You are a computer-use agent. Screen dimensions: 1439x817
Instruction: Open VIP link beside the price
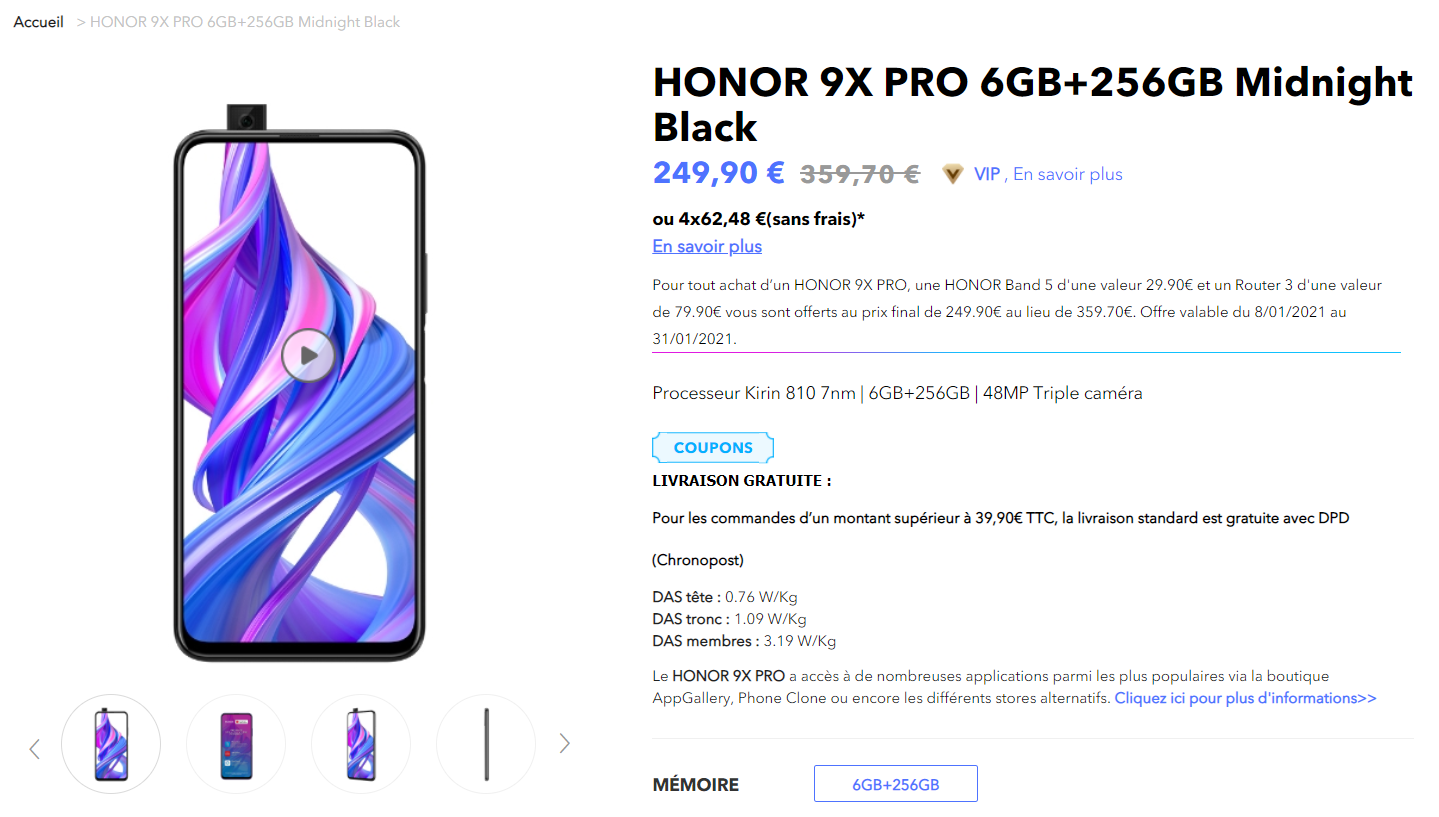click(987, 174)
